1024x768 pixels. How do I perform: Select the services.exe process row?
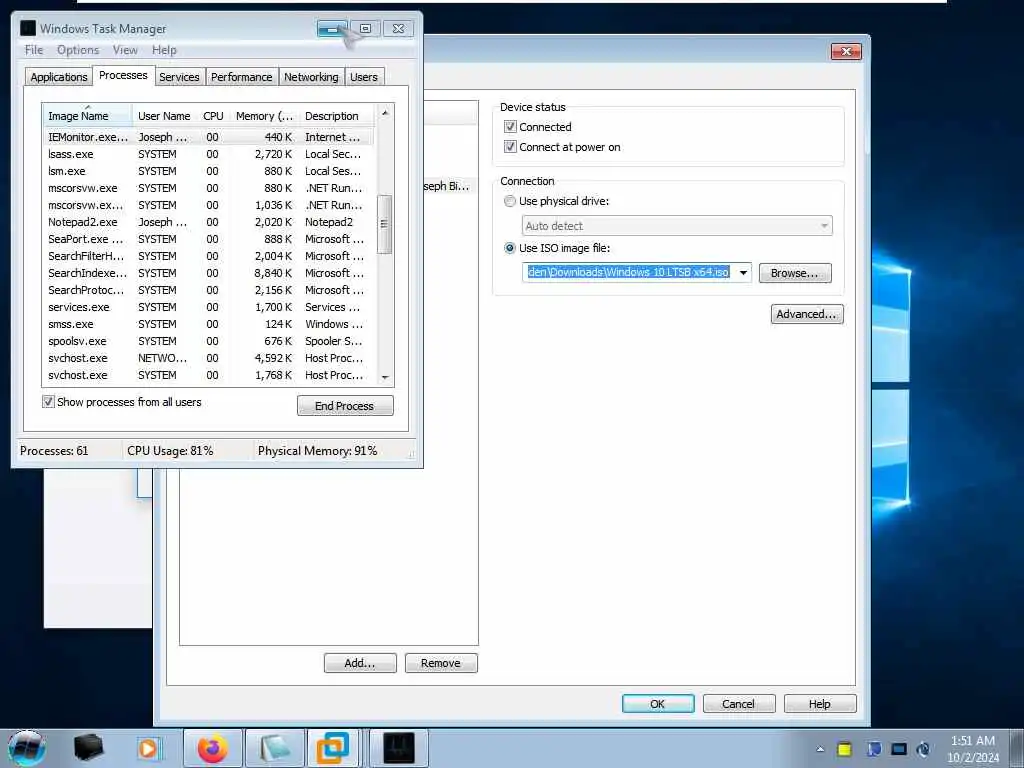click(x=208, y=307)
